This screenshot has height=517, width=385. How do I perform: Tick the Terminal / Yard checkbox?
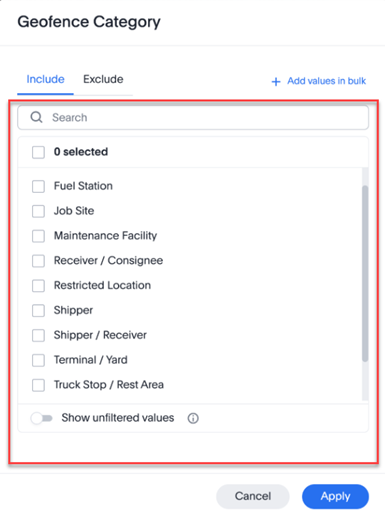click(38, 360)
